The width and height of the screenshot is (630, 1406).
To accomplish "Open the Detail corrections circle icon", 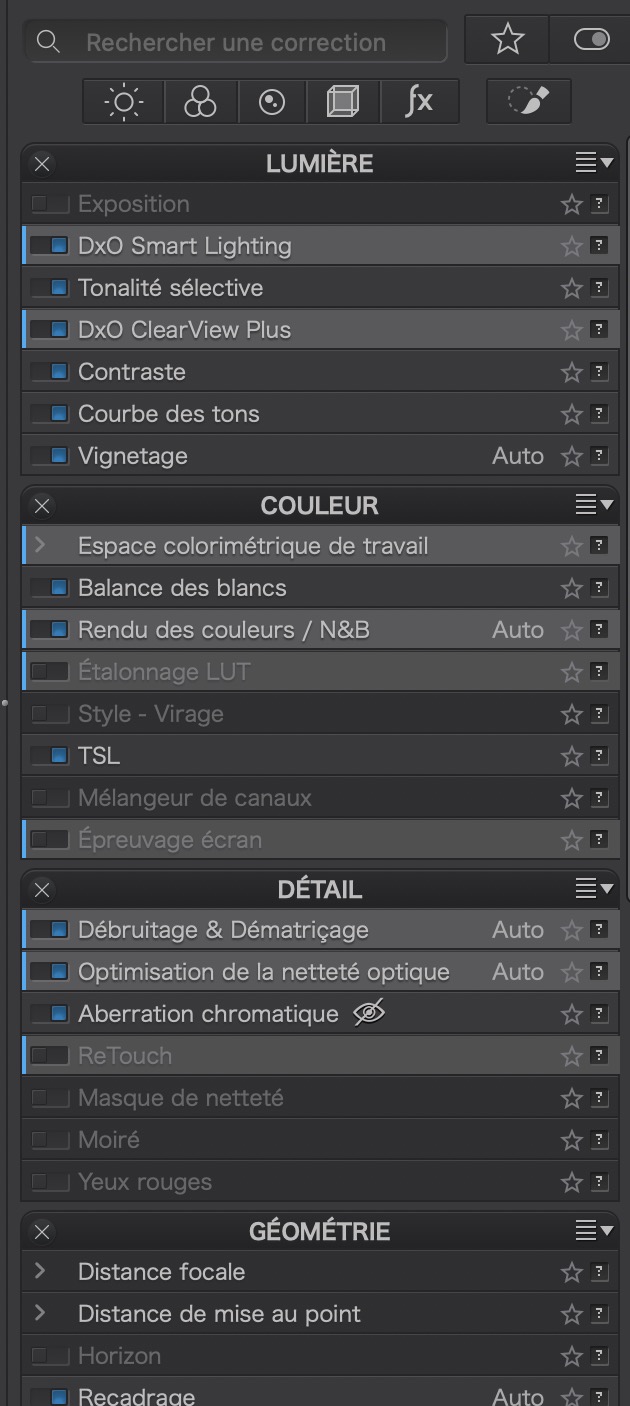I will (x=272, y=102).
